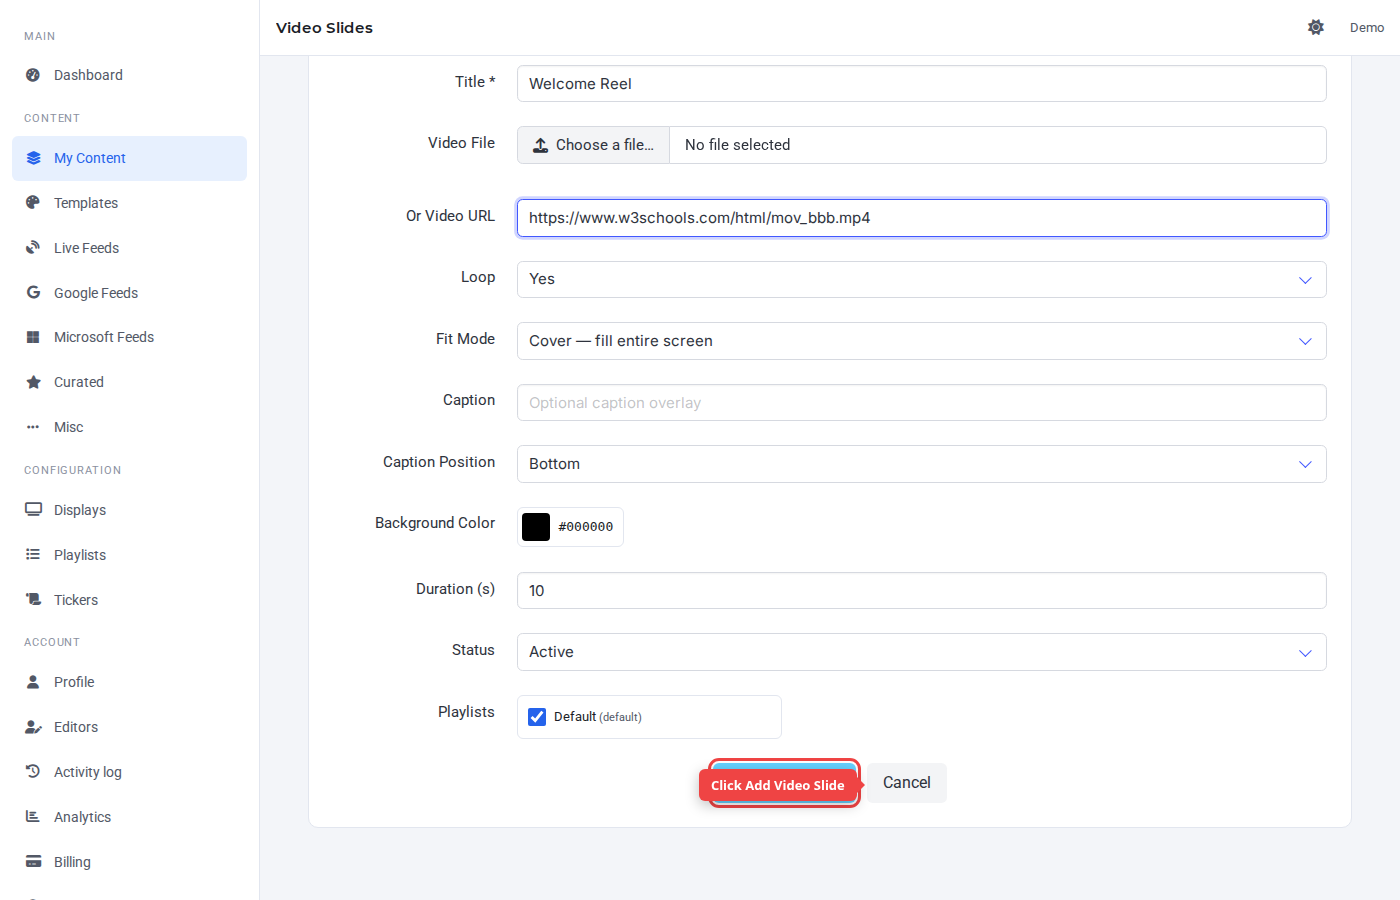Open the Displays configuration page
1400x900 pixels.
[x=129, y=510]
